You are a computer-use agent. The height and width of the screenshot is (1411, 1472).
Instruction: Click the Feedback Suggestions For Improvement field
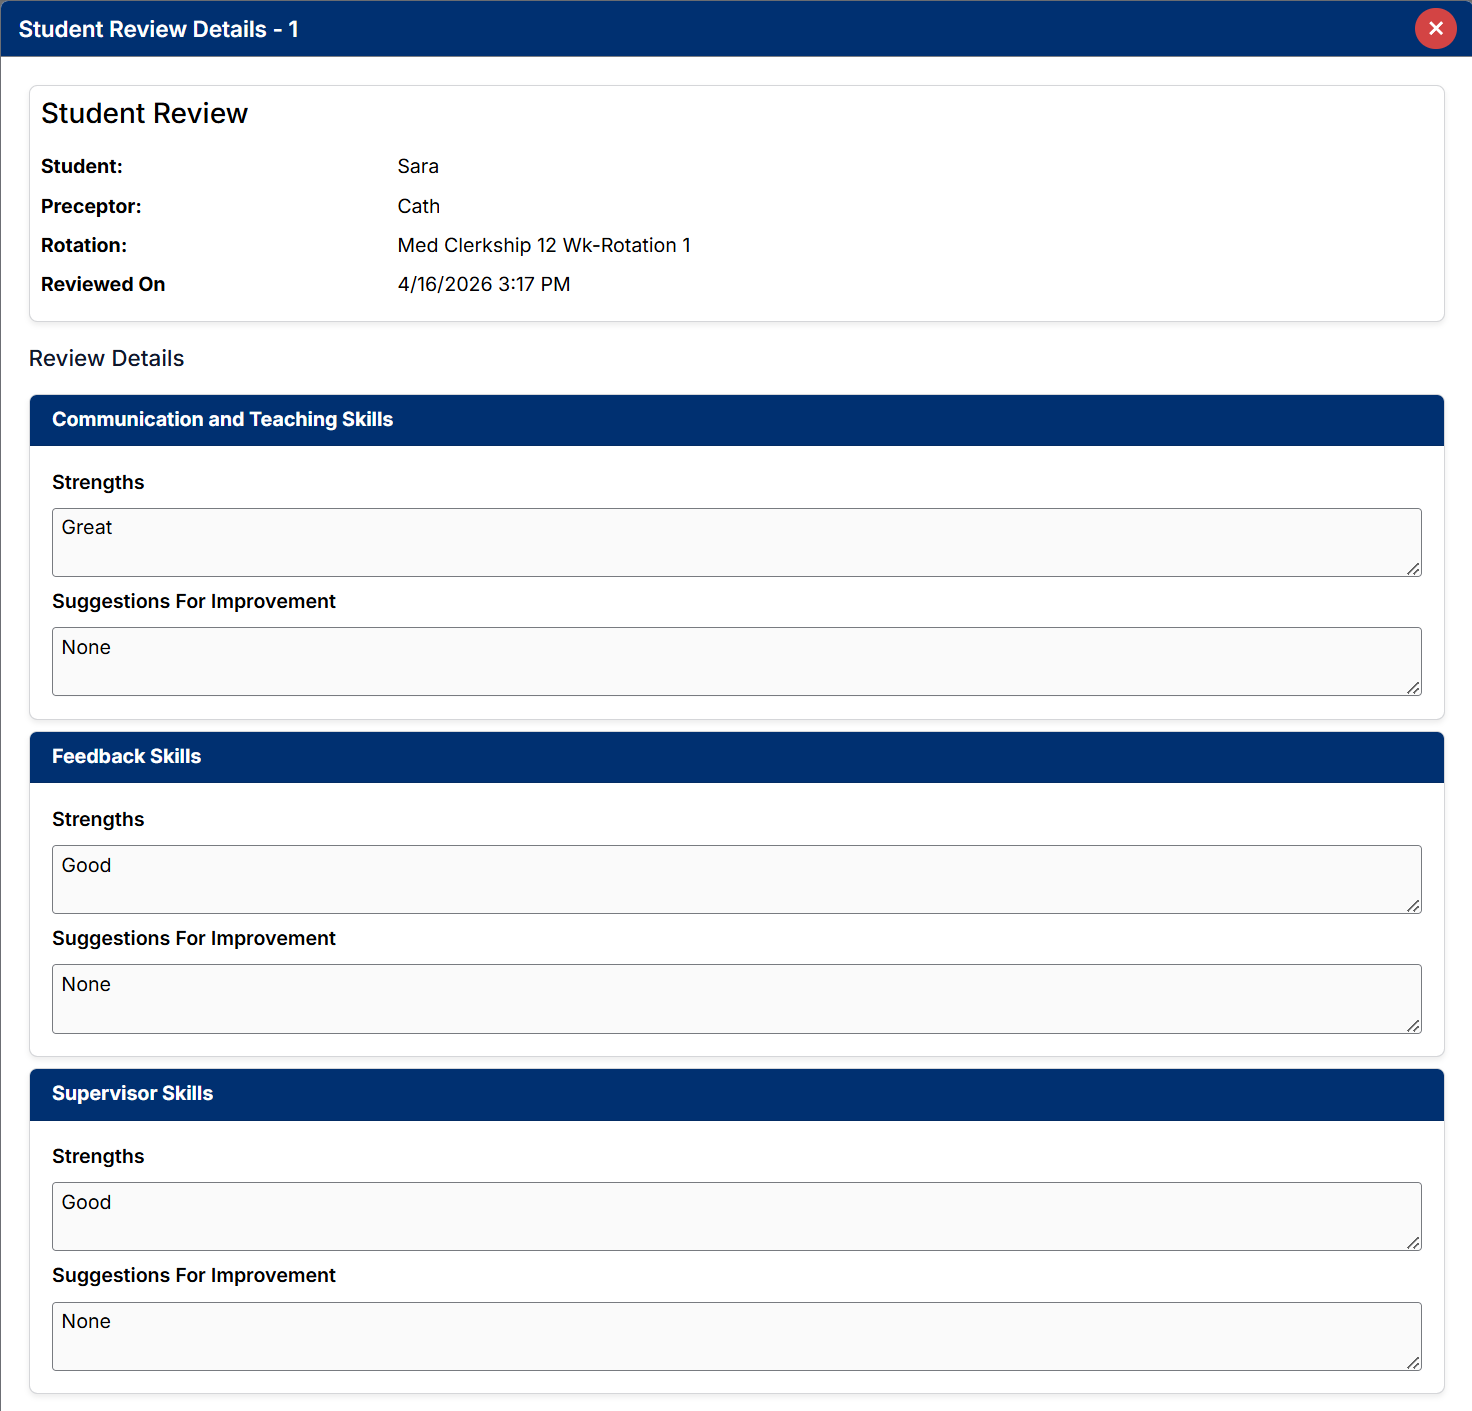[x=736, y=998]
